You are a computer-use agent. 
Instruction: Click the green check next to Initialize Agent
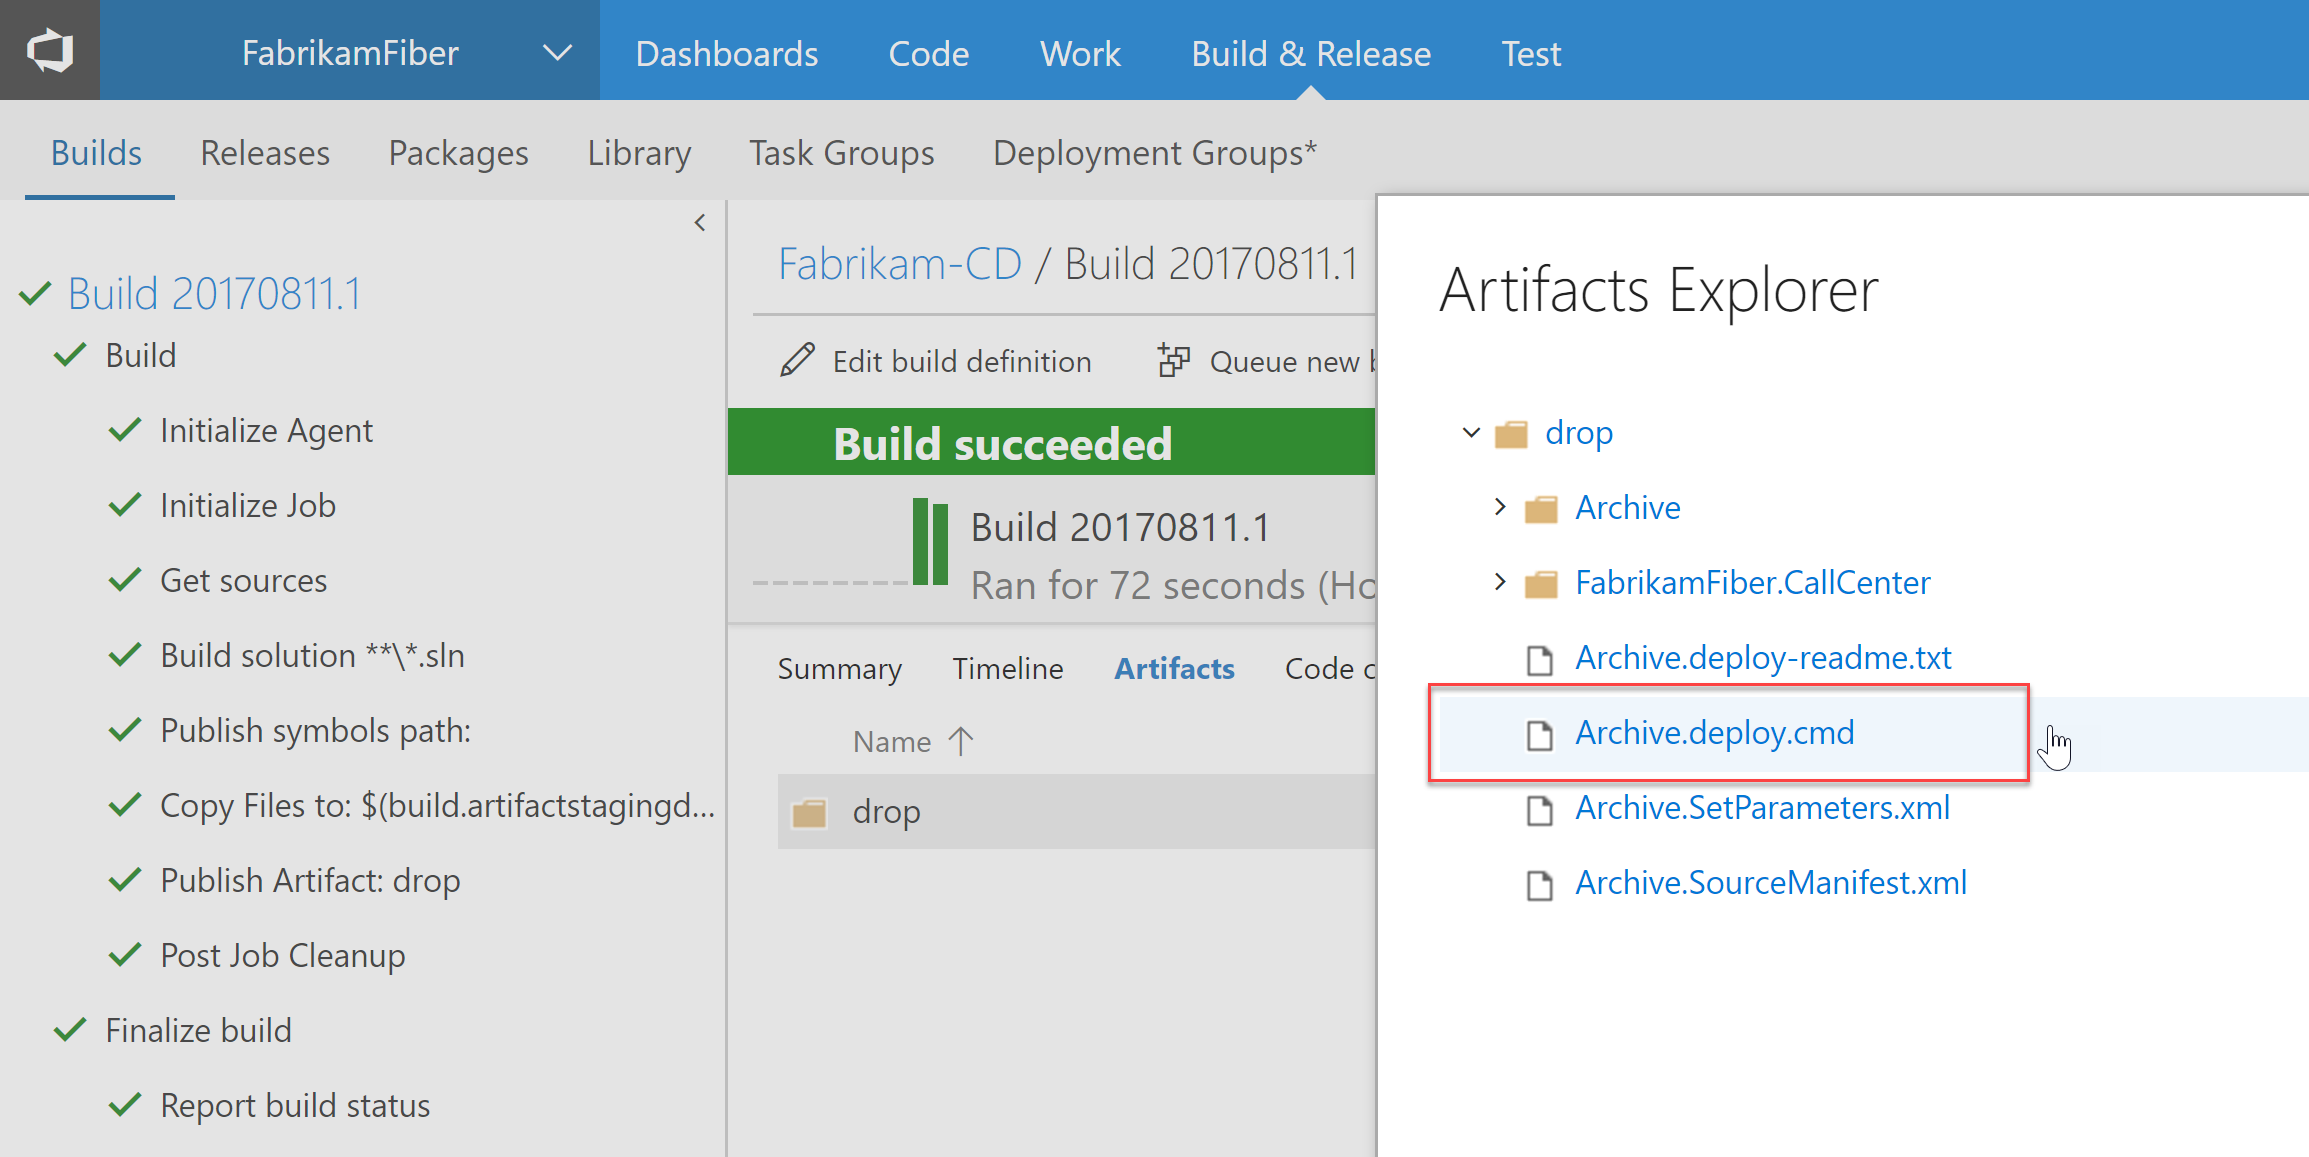(x=125, y=430)
